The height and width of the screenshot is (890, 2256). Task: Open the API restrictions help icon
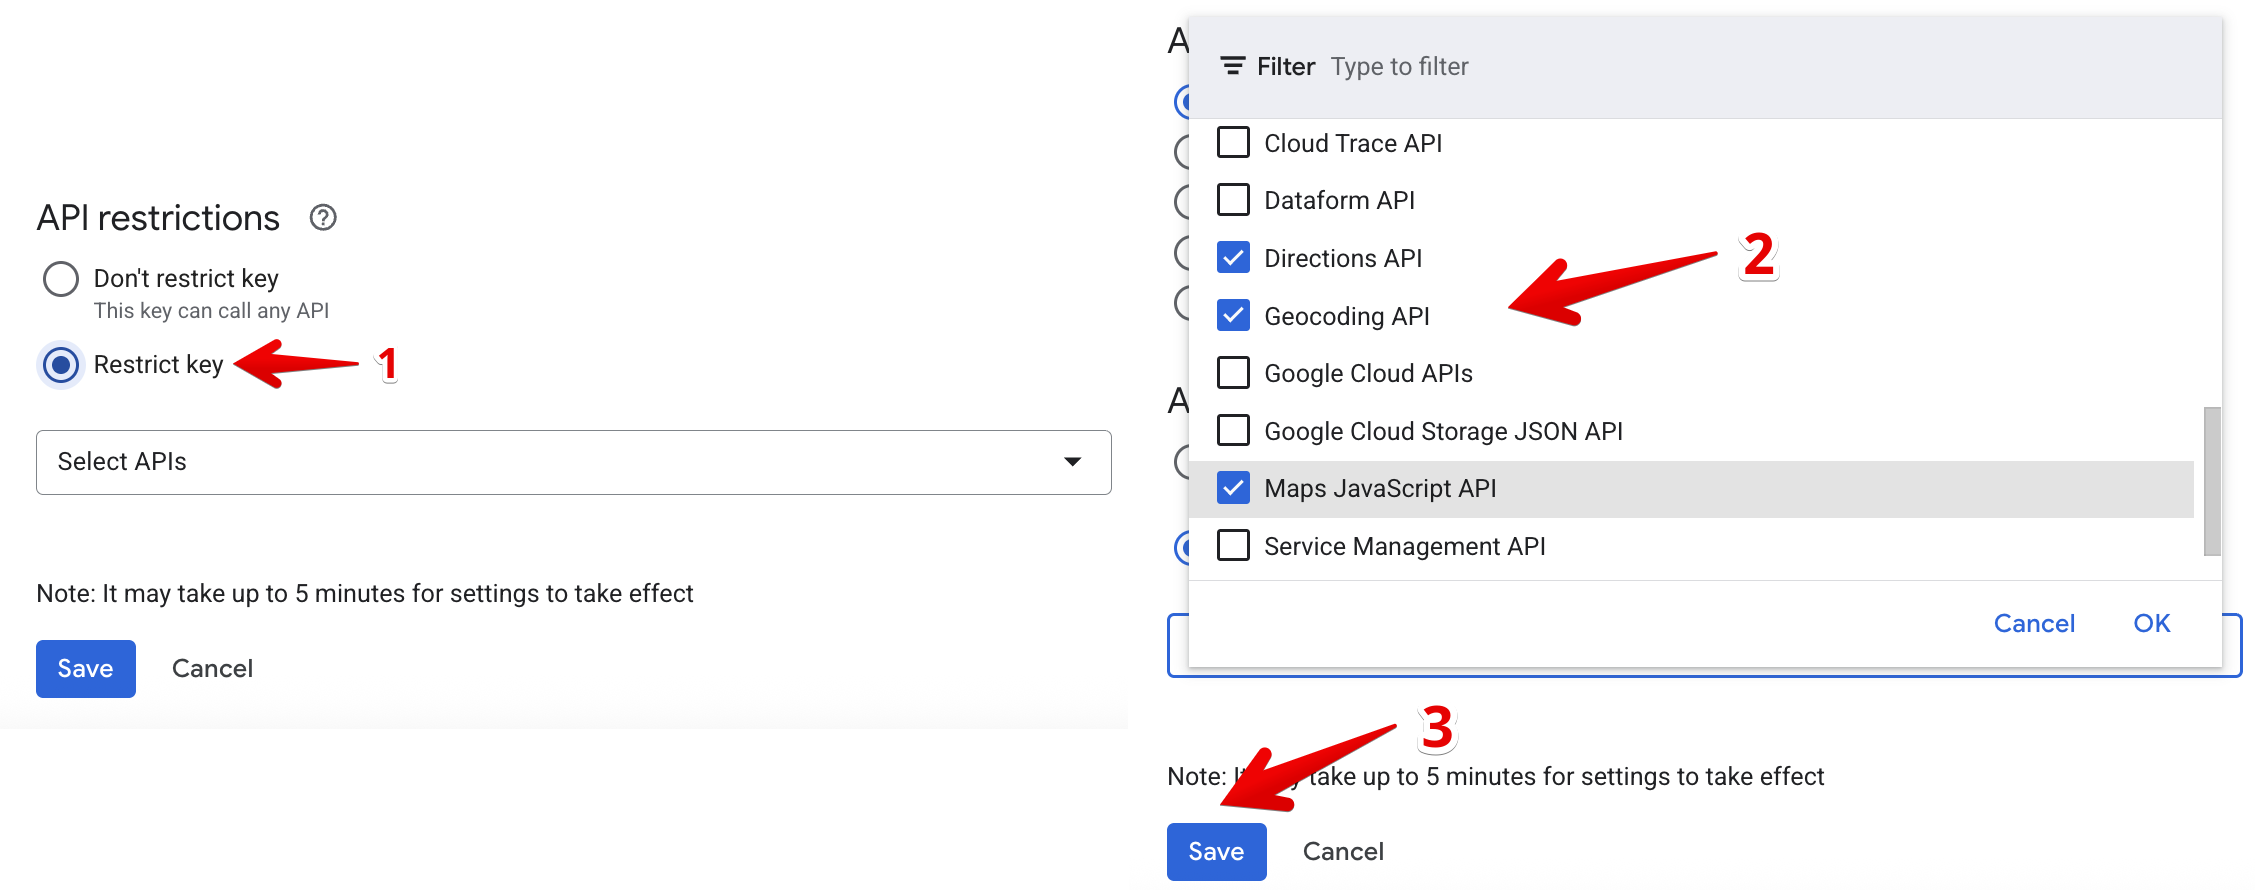[323, 217]
